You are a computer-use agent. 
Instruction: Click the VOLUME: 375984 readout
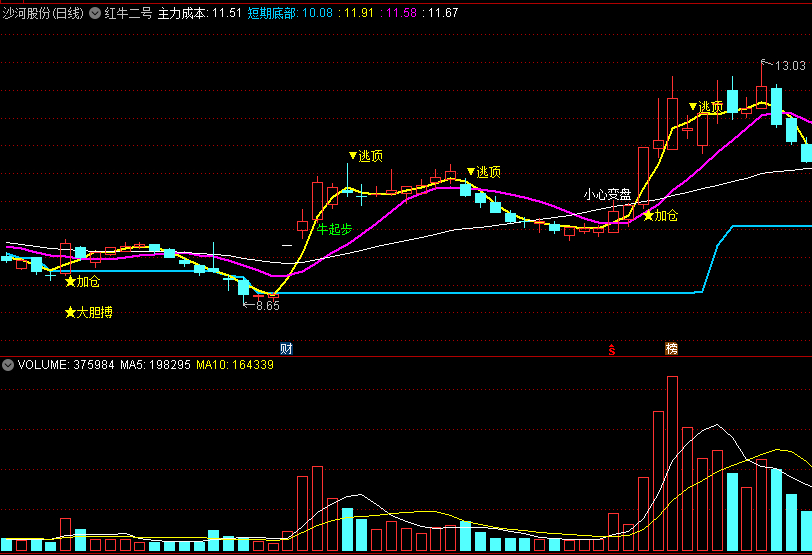coord(66,365)
